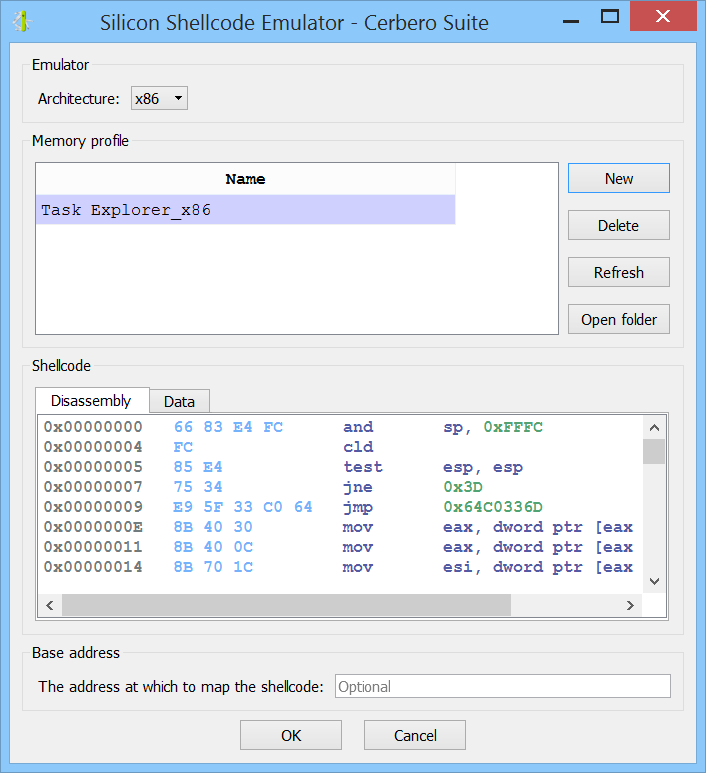706x773 pixels.
Task: Click the horizontal scroll left arrow
Action: click(x=50, y=605)
